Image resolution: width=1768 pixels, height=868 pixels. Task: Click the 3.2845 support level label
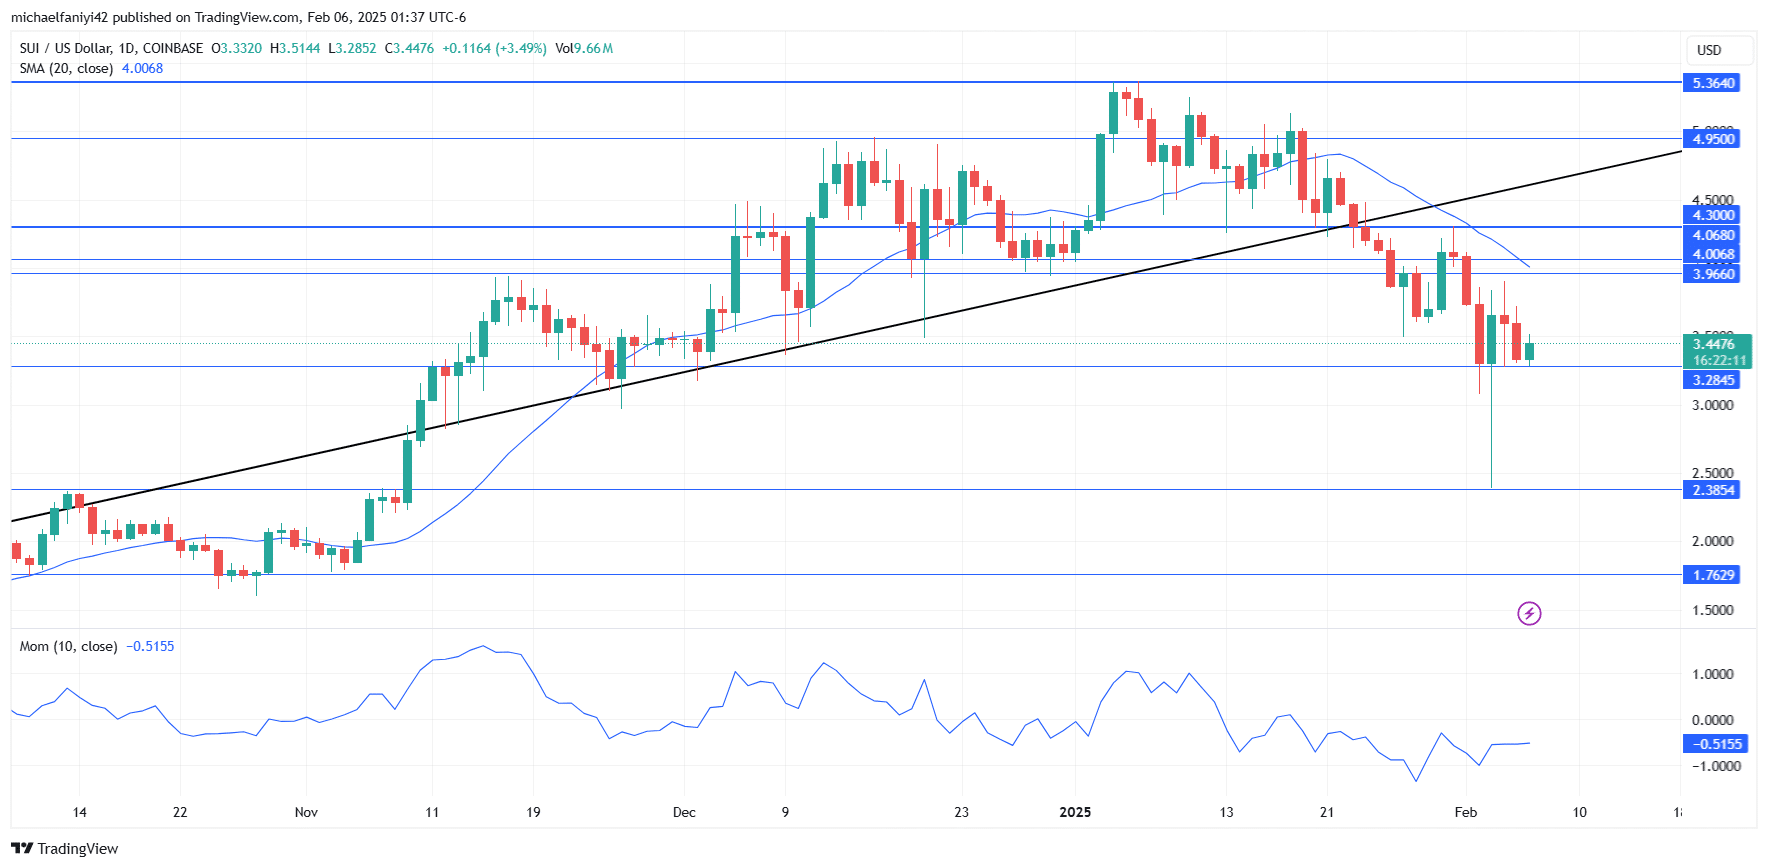tap(1712, 380)
